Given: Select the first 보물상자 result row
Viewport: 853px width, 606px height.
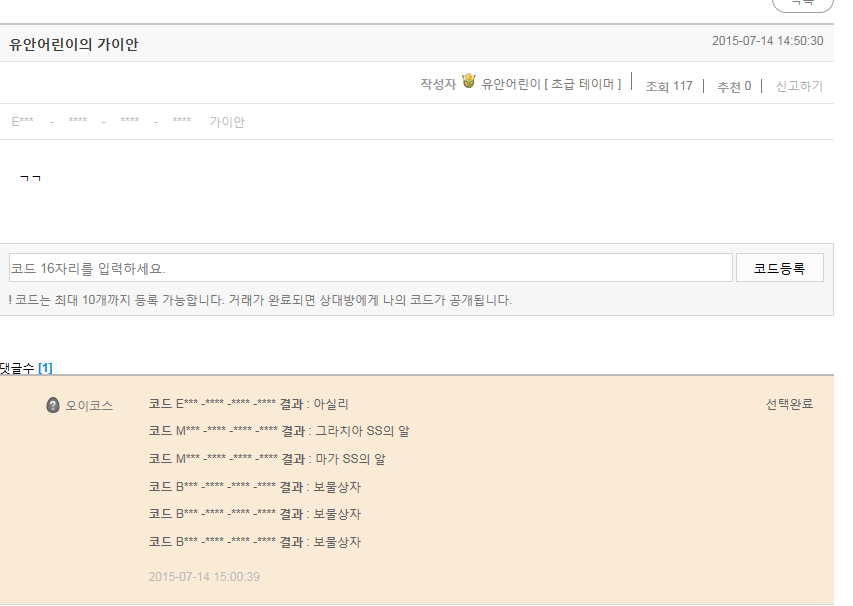Looking at the screenshot, I should (x=254, y=487).
